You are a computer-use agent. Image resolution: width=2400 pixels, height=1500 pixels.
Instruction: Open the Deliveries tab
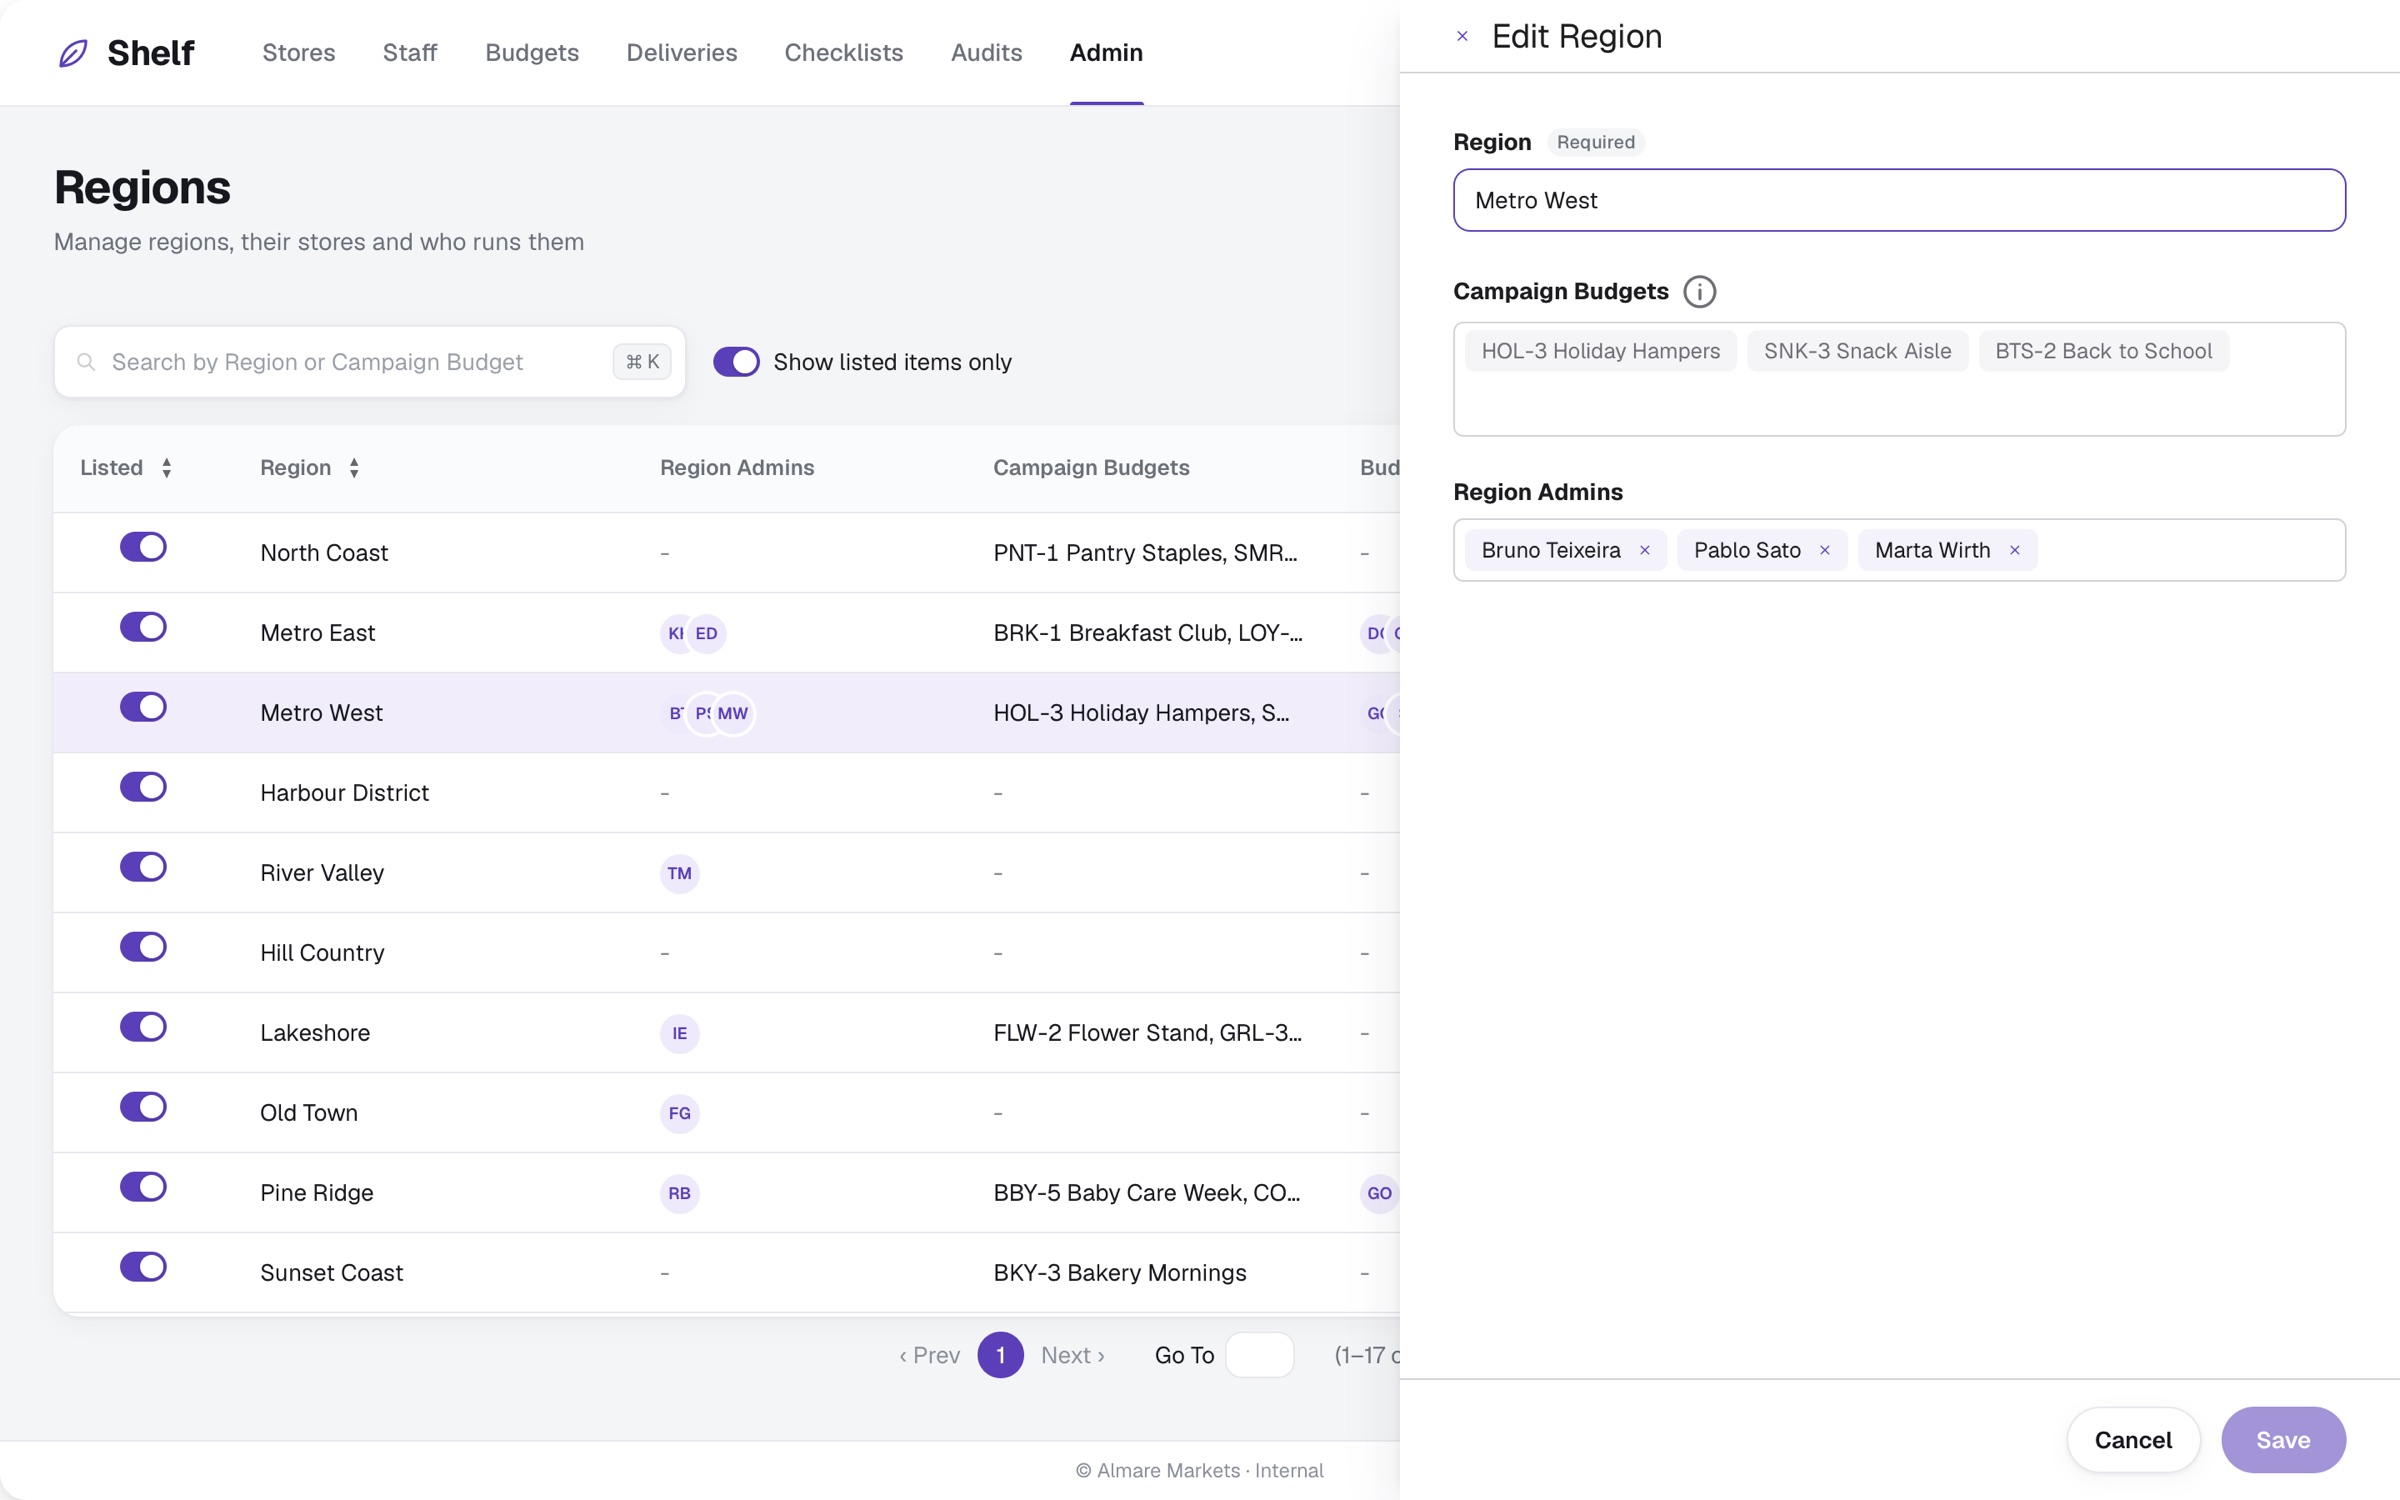682,53
